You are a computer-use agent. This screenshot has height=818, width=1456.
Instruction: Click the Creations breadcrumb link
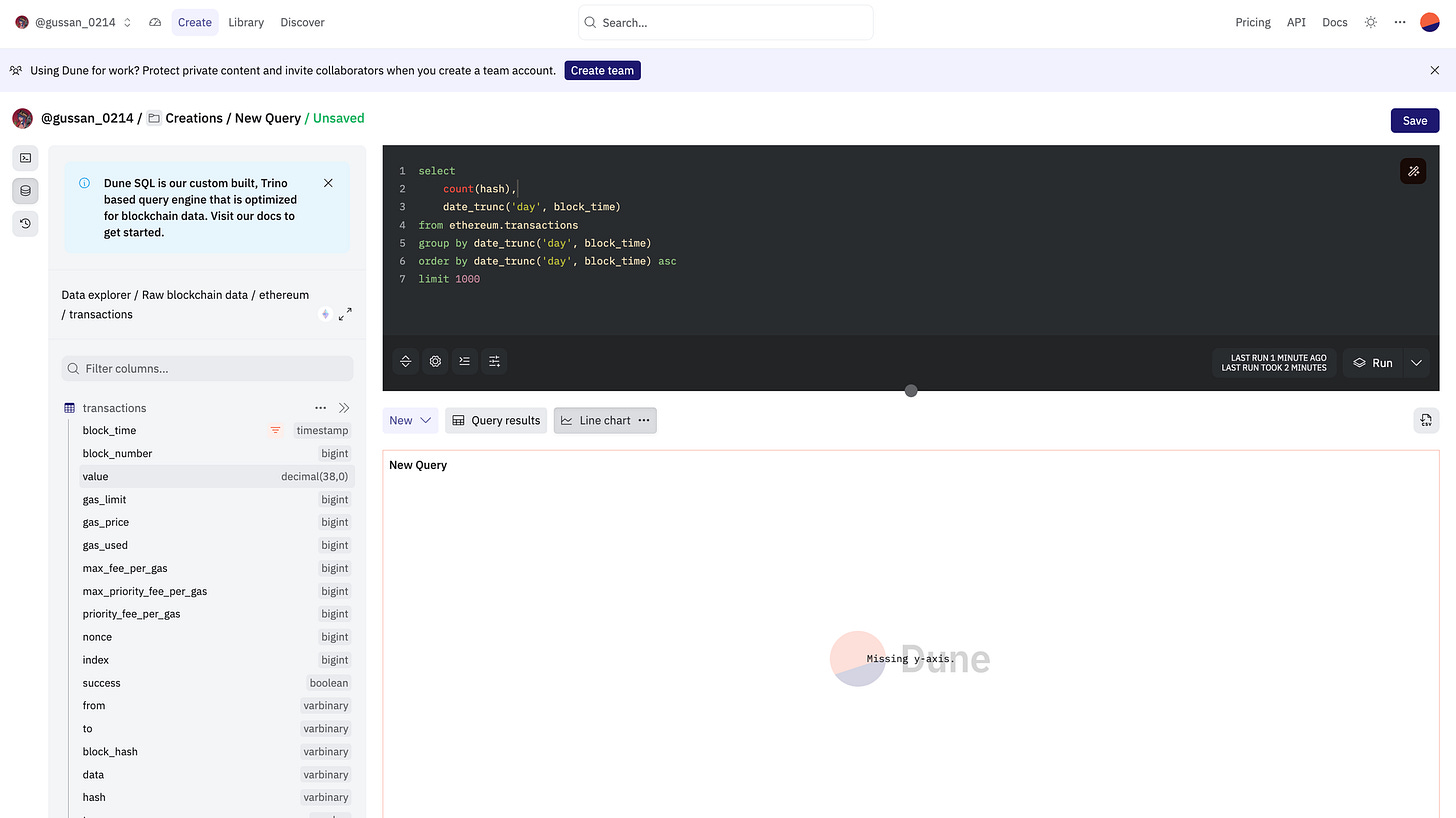click(194, 118)
